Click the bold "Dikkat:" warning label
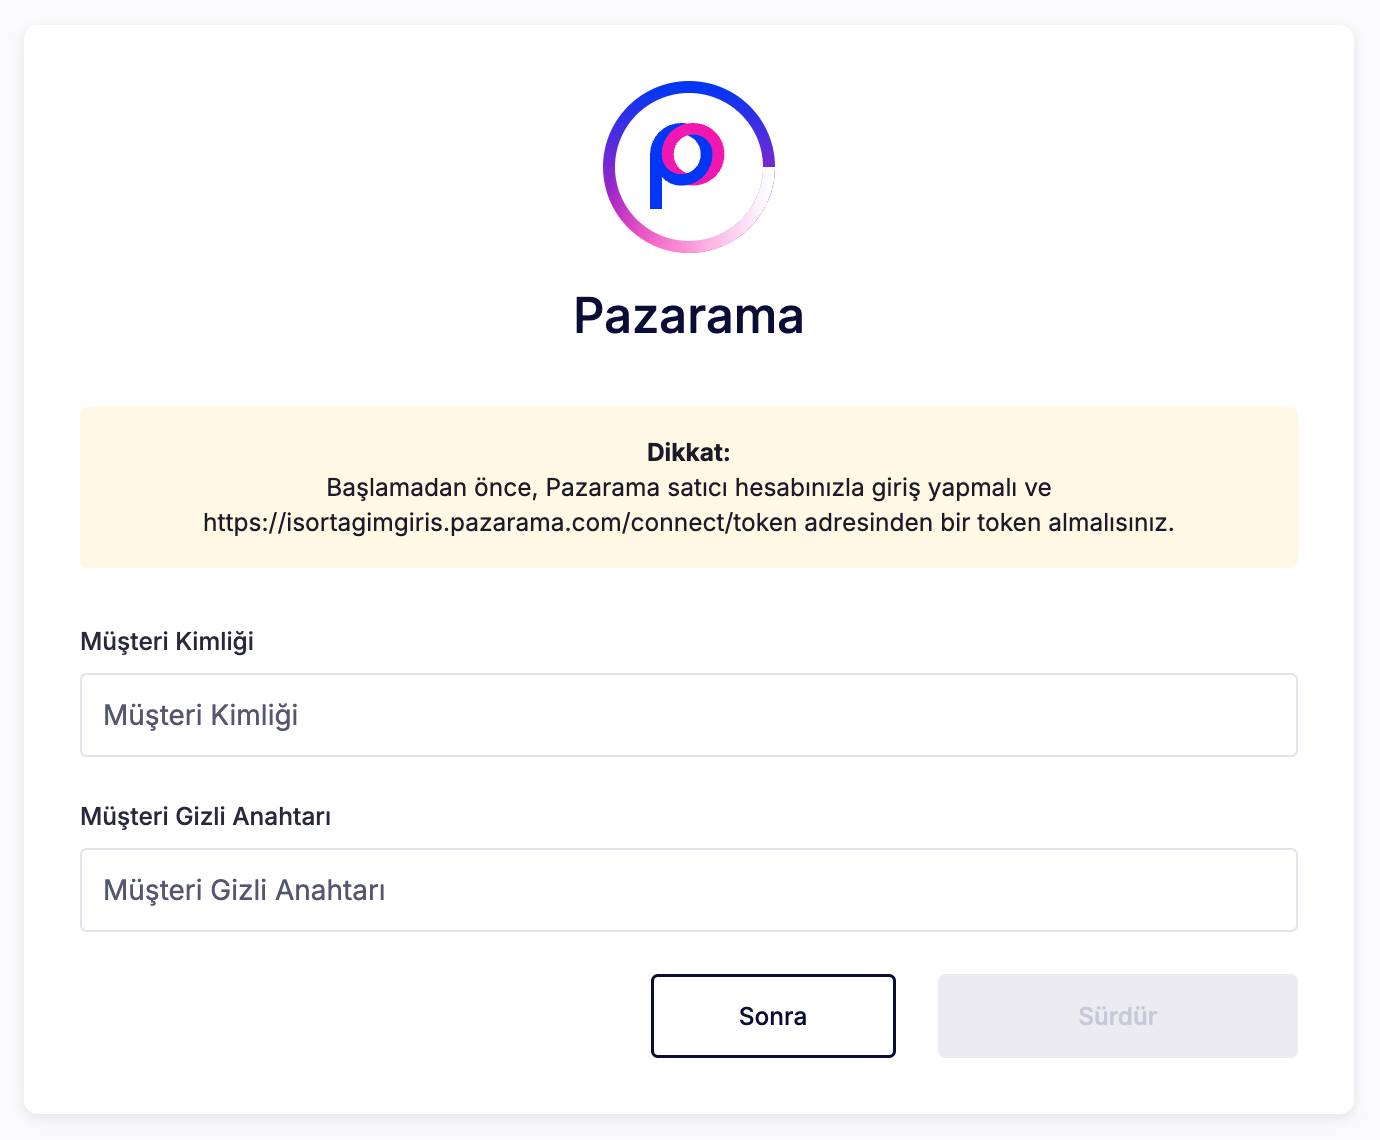 click(689, 452)
